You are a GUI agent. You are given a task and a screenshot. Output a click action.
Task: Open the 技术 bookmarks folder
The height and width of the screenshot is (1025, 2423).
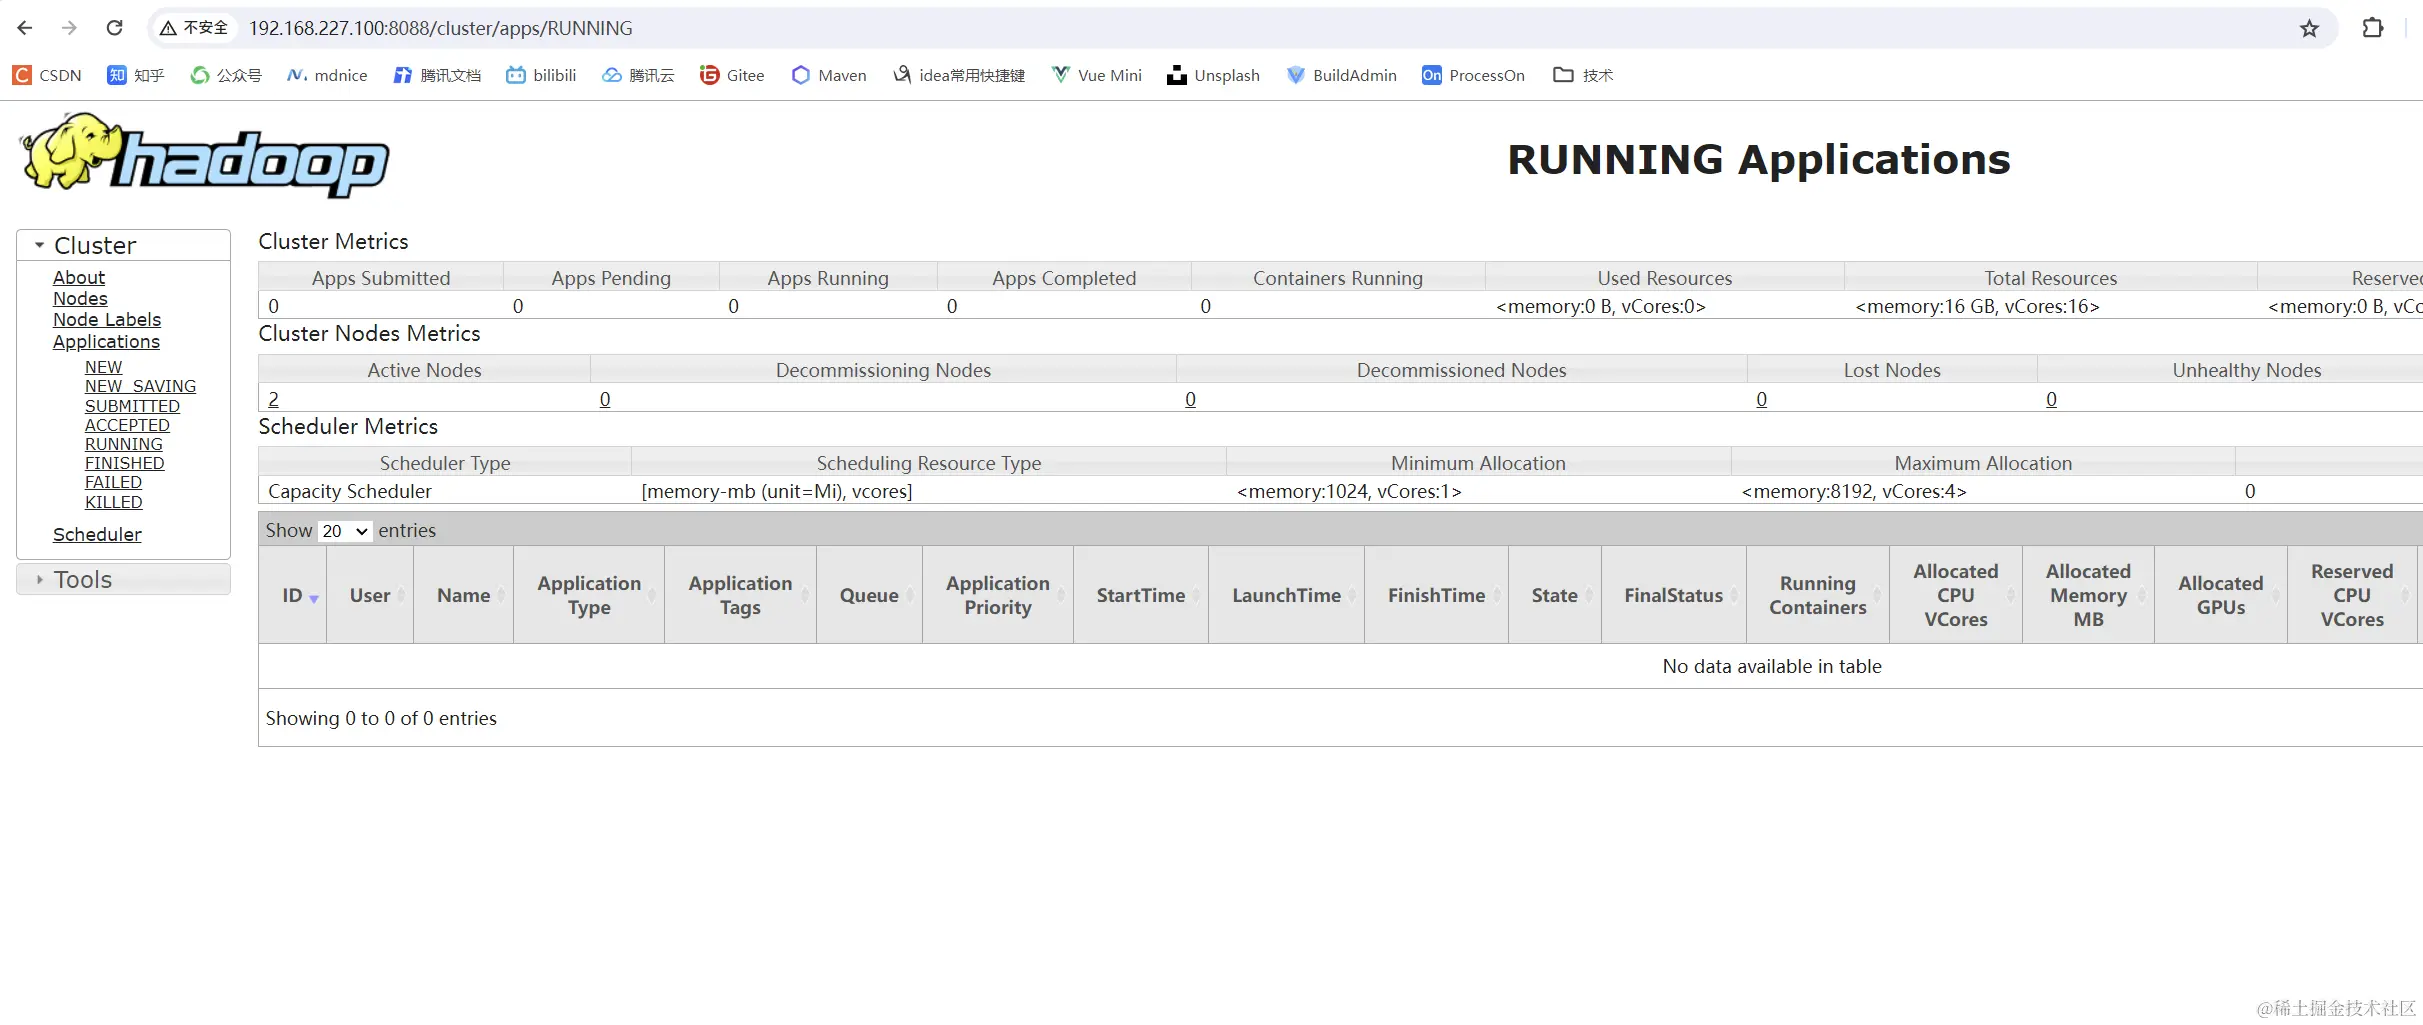coord(1583,75)
